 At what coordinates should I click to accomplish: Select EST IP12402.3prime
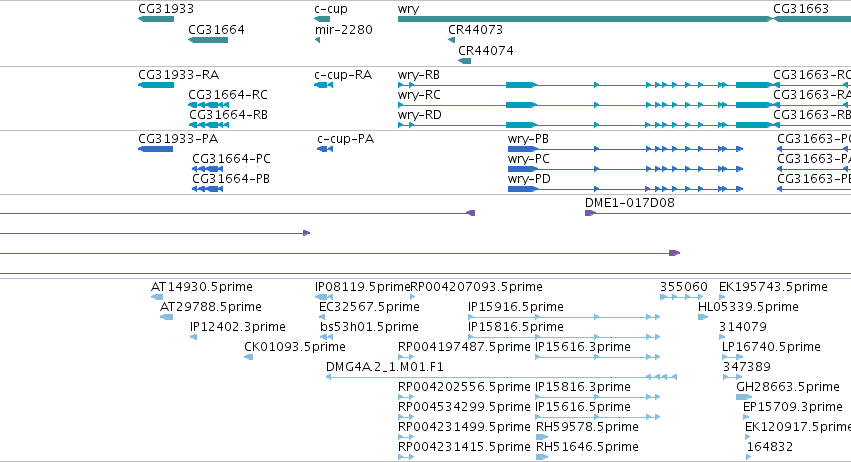[193, 337]
